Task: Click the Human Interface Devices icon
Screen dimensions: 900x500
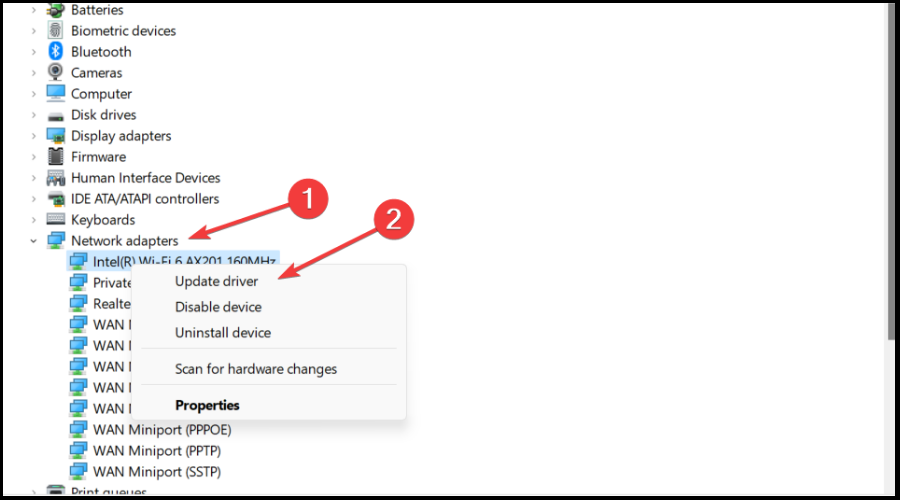Action: pyautogui.click(x=56, y=178)
